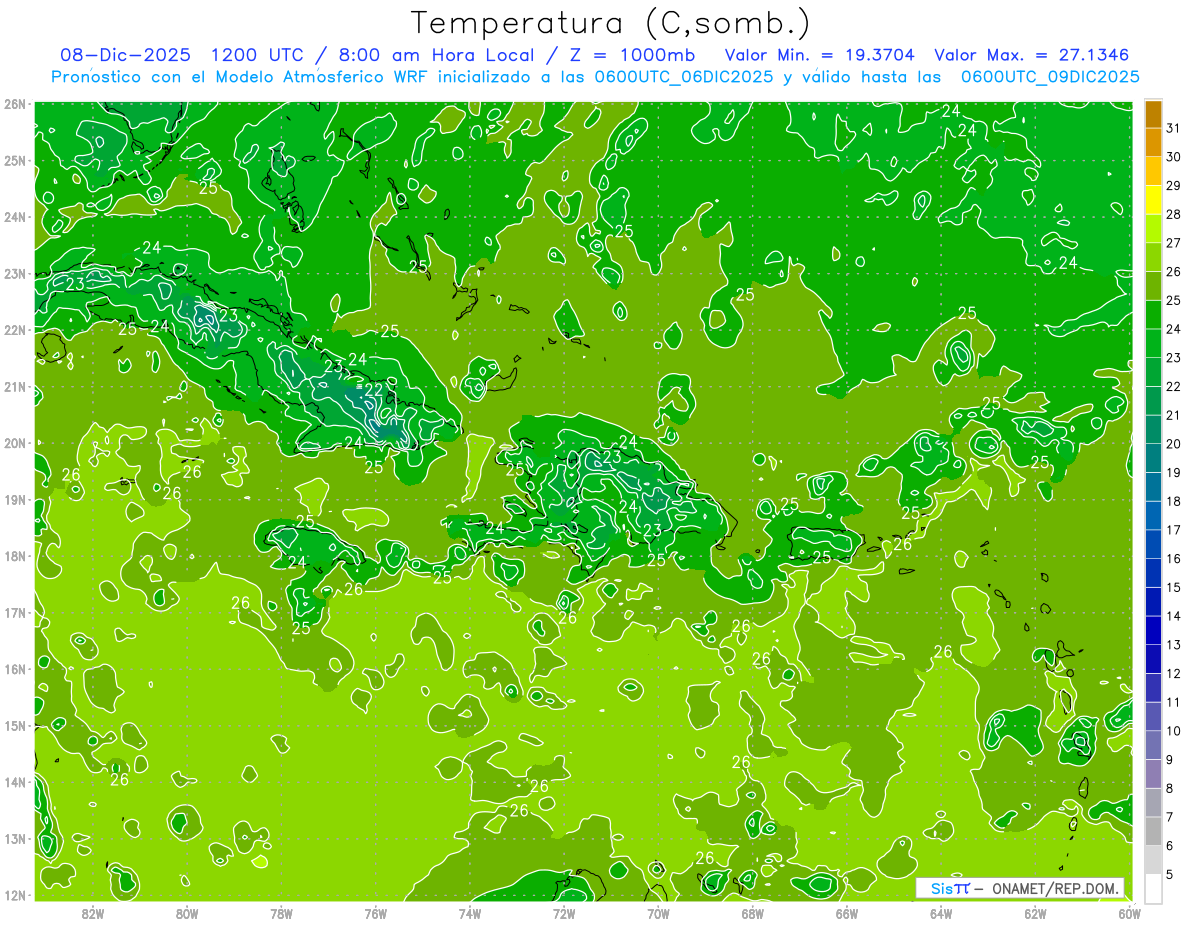Click the "19N" latitude axis label

click(15, 499)
